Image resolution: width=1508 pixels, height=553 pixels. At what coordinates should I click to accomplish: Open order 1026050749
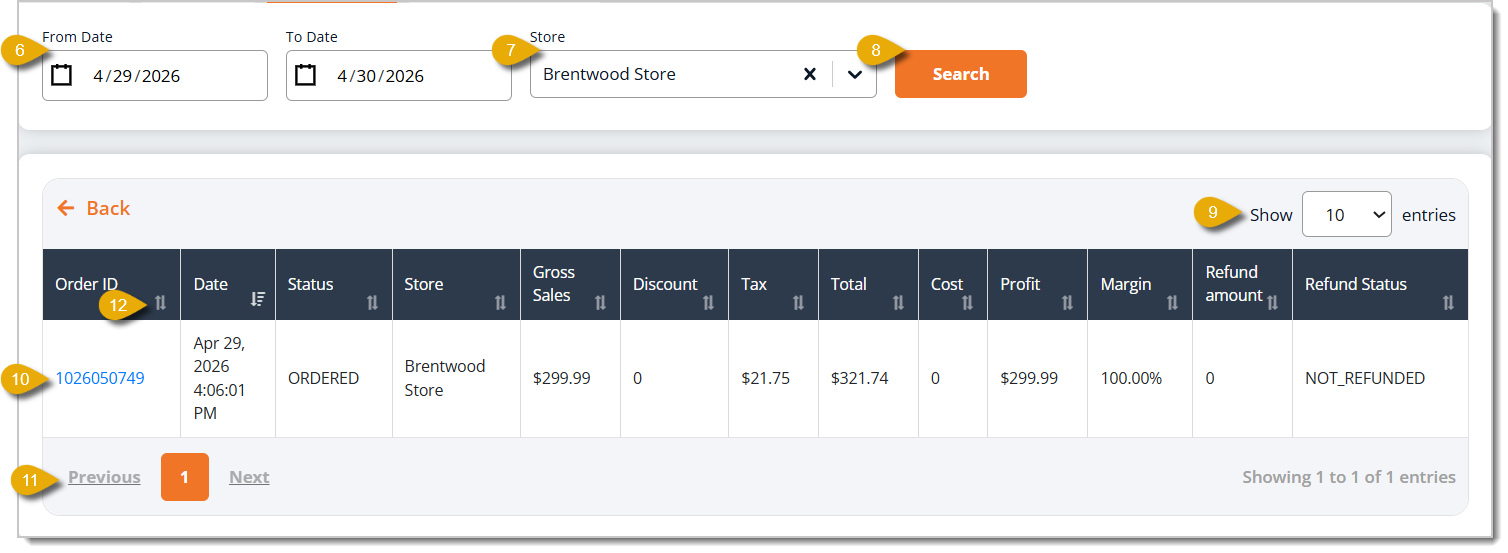click(x=100, y=378)
